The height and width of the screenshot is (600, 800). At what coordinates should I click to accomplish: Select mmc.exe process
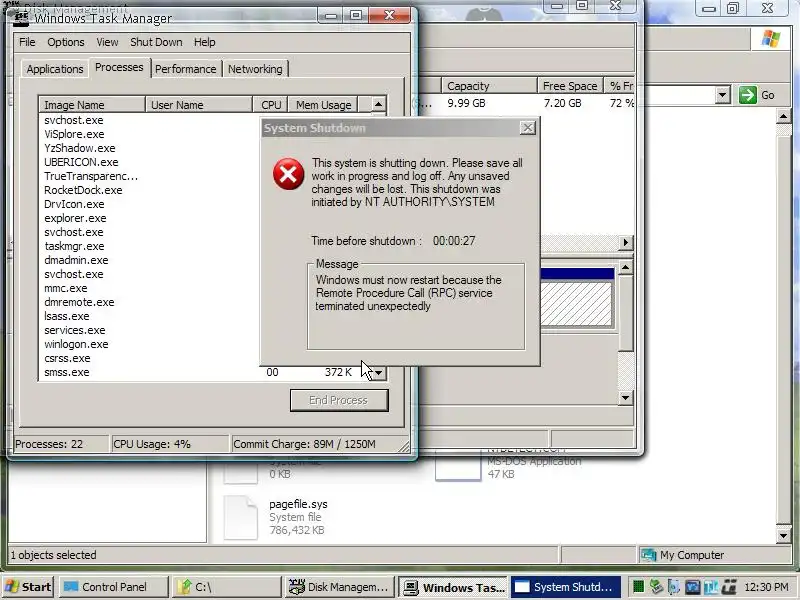65,288
